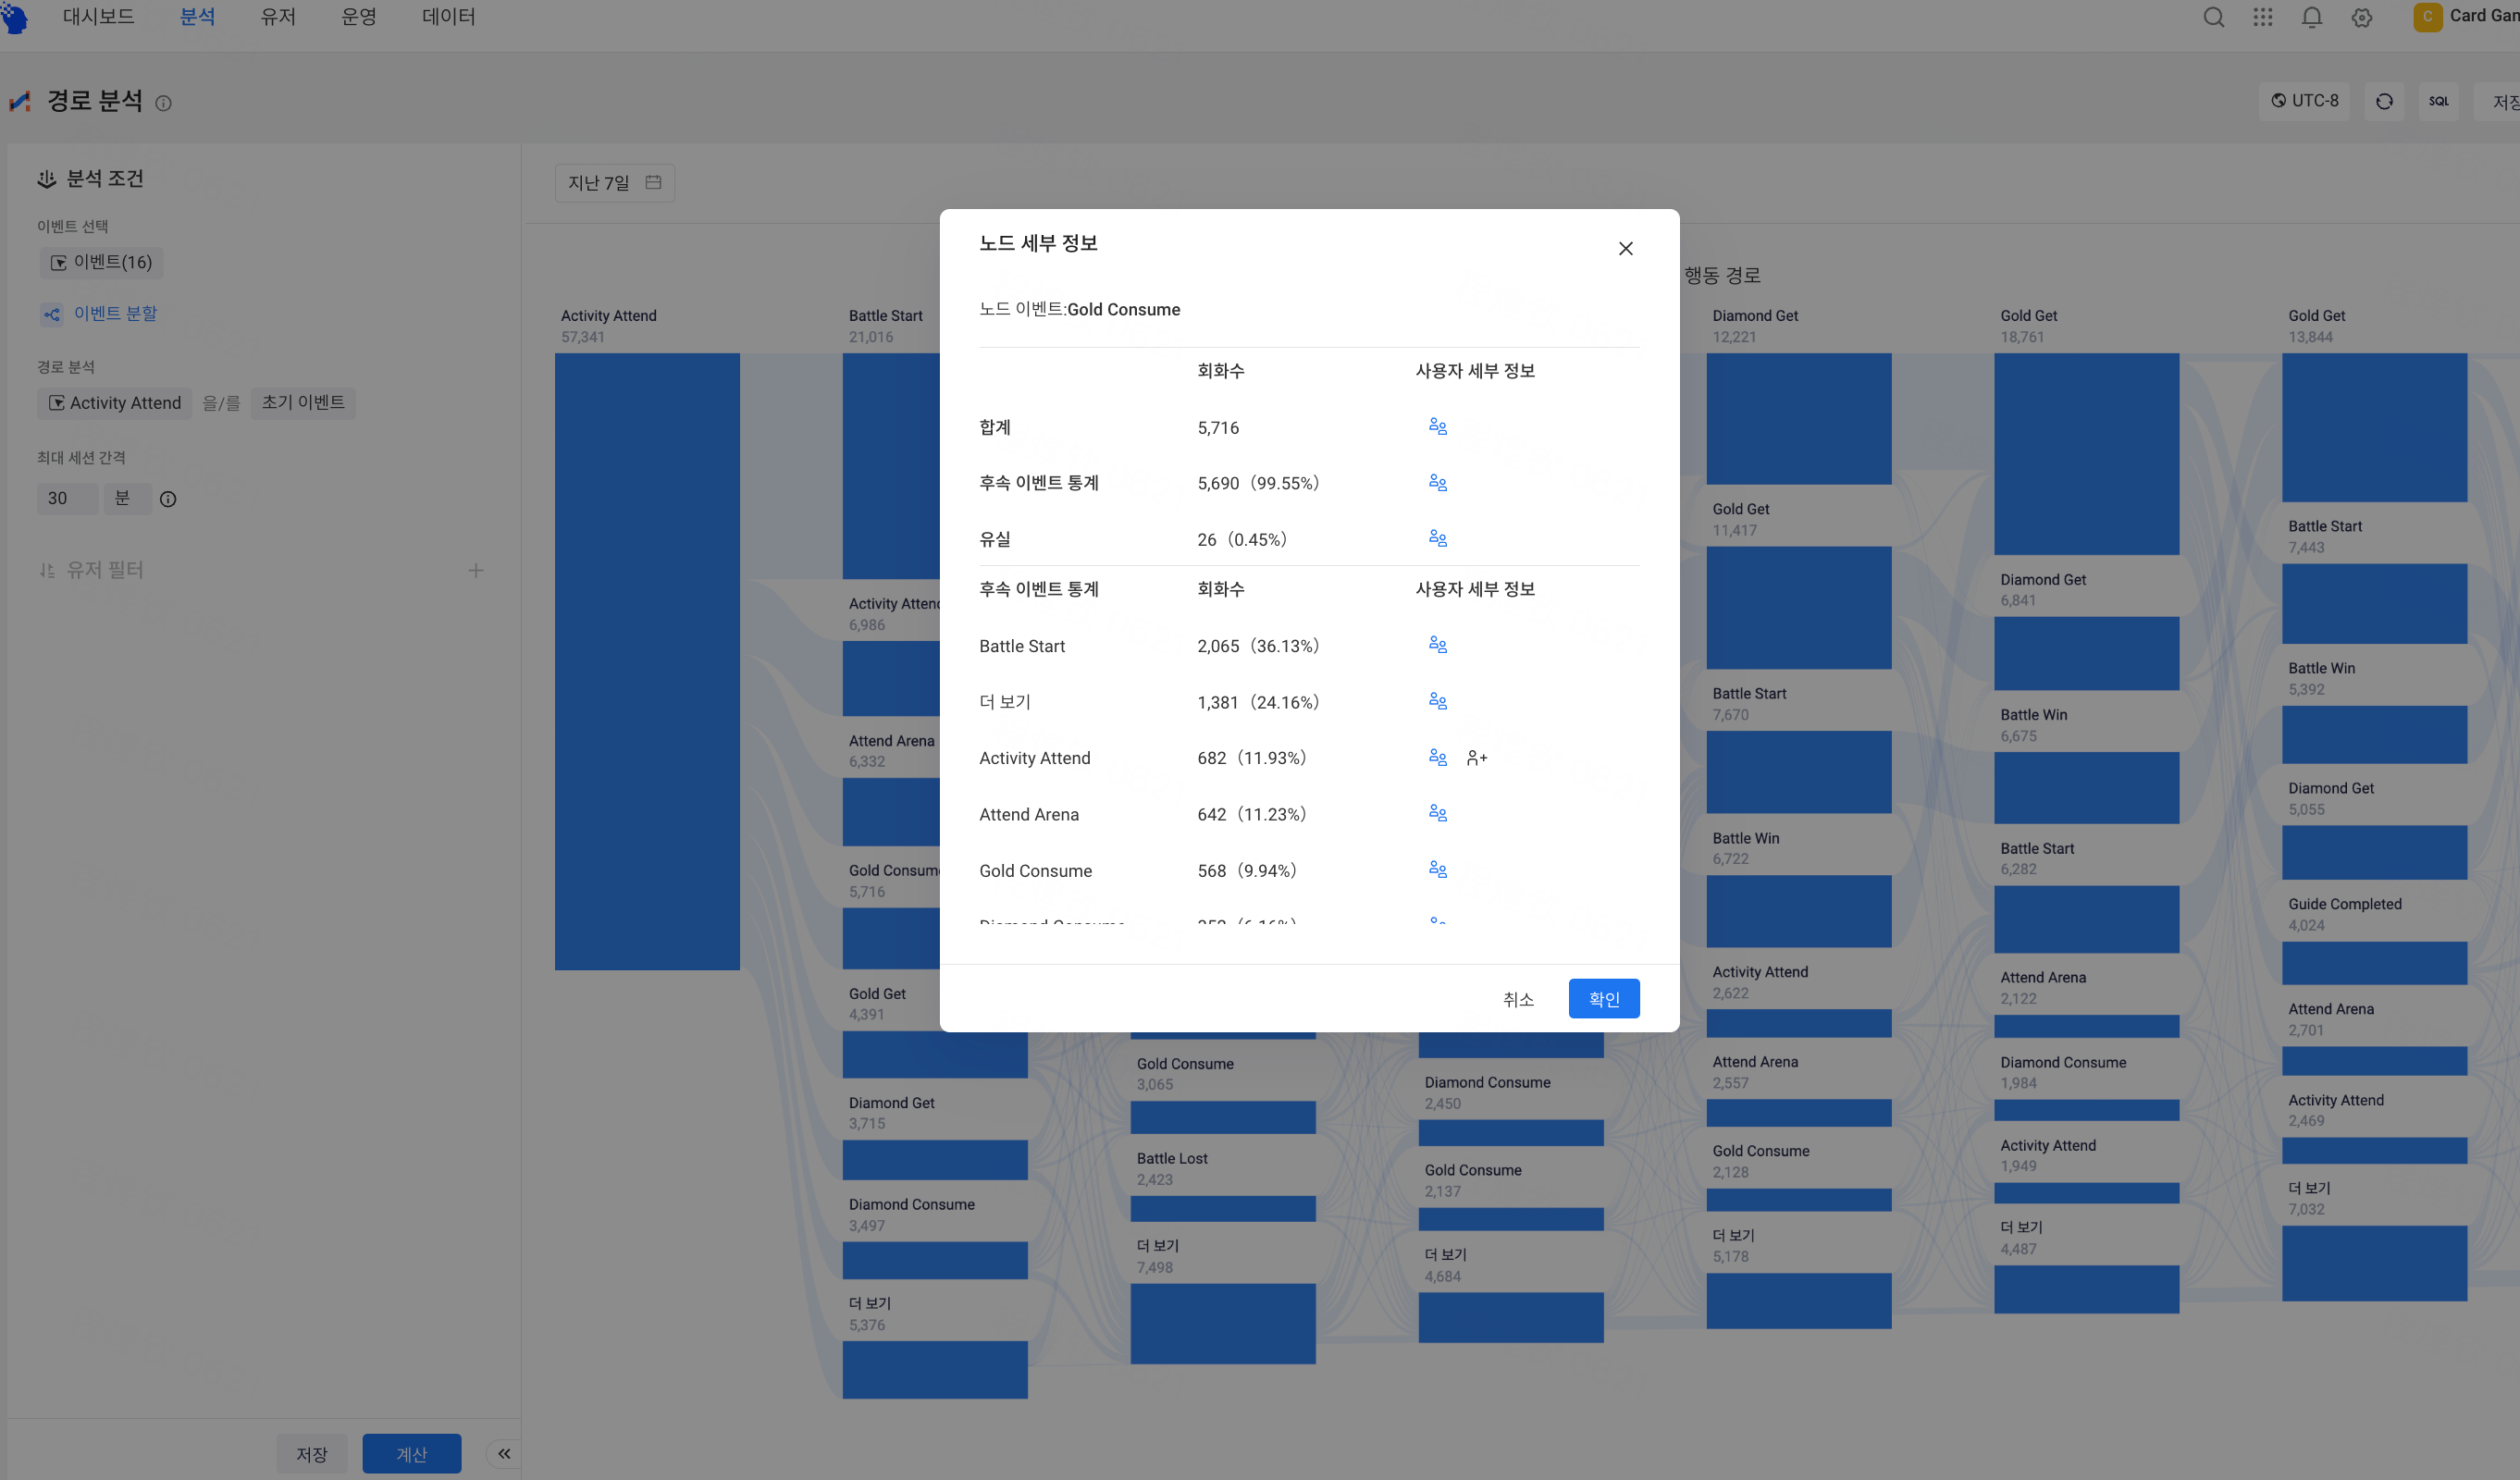2520x1480 pixels.
Task: Click Diamond Get 12,221 node bar
Action: 1798,418
